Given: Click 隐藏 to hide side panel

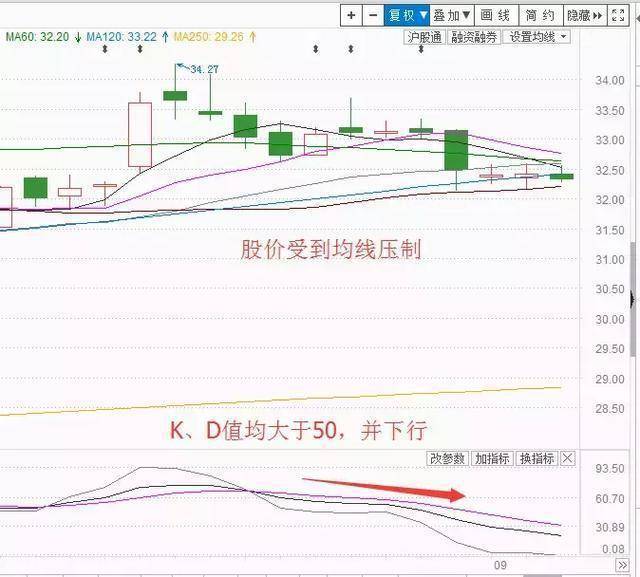Looking at the screenshot, I should tap(585, 16).
